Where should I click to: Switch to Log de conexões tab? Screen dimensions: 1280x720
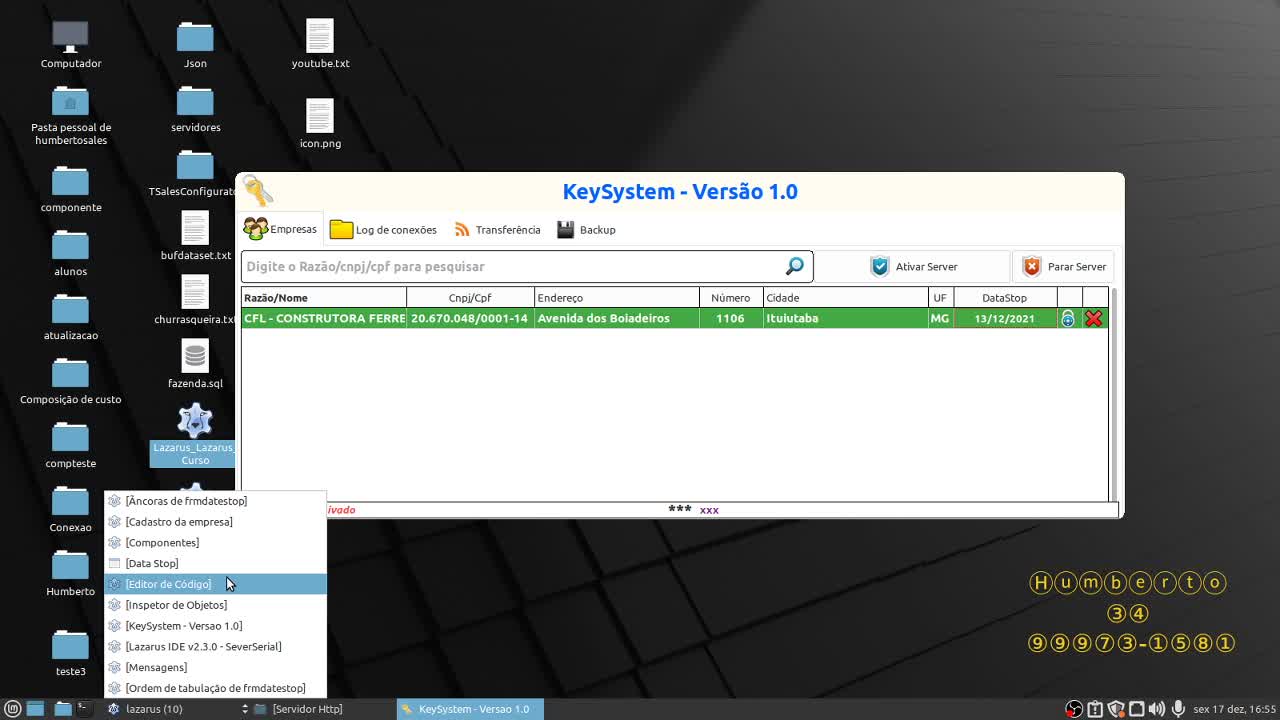[384, 229]
